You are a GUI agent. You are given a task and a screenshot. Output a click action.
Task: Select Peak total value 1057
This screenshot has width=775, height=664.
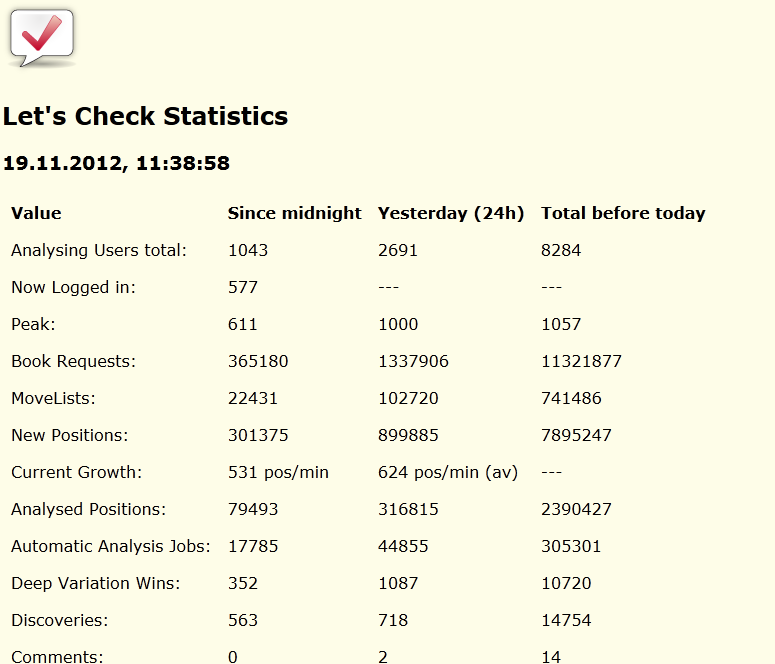coord(561,324)
